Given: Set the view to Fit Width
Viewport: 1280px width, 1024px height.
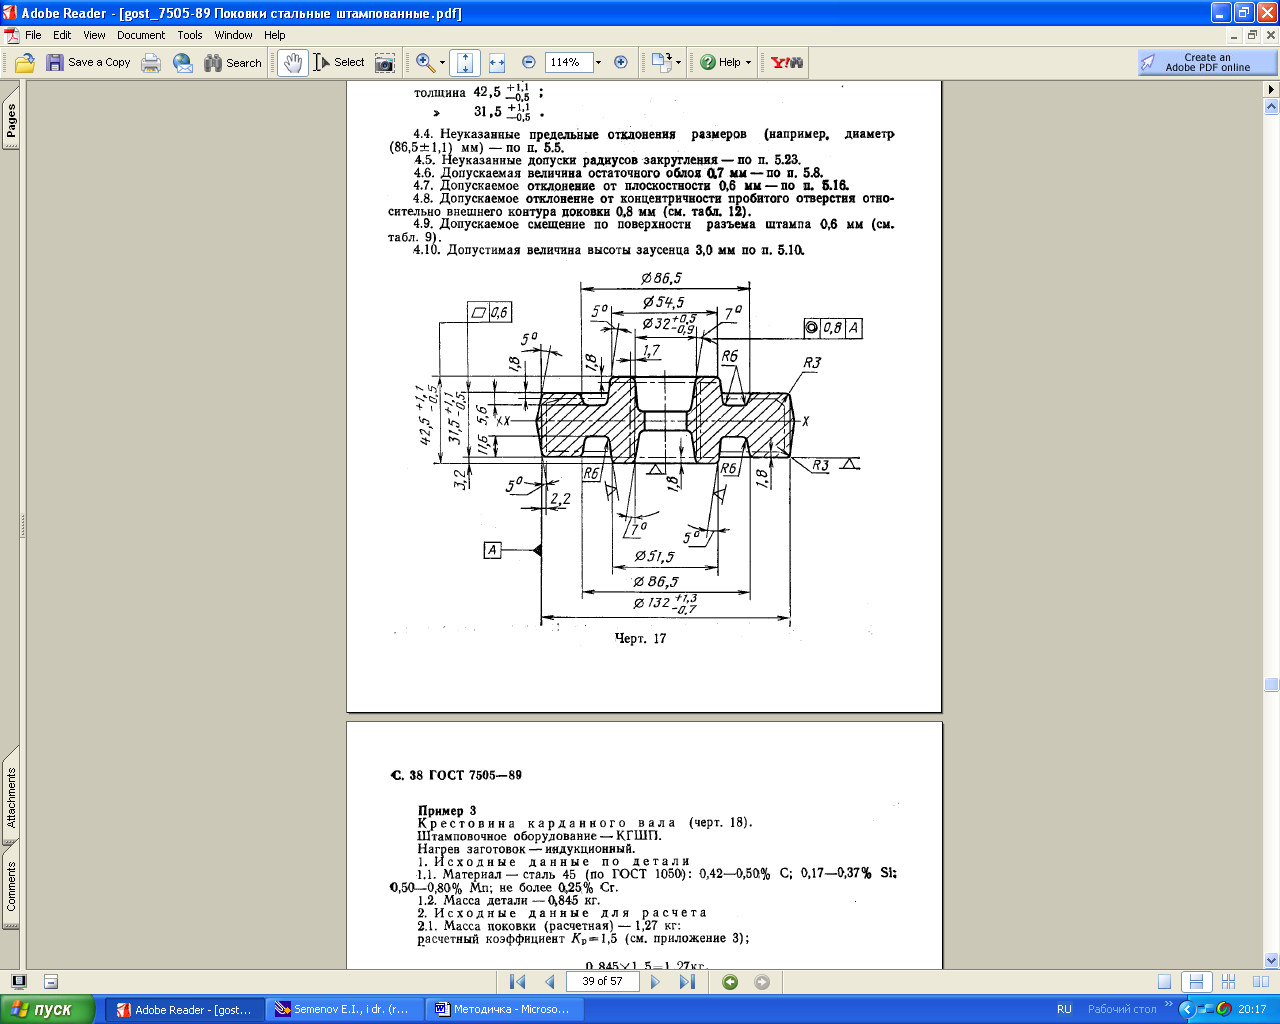Looking at the screenshot, I should 497,63.
